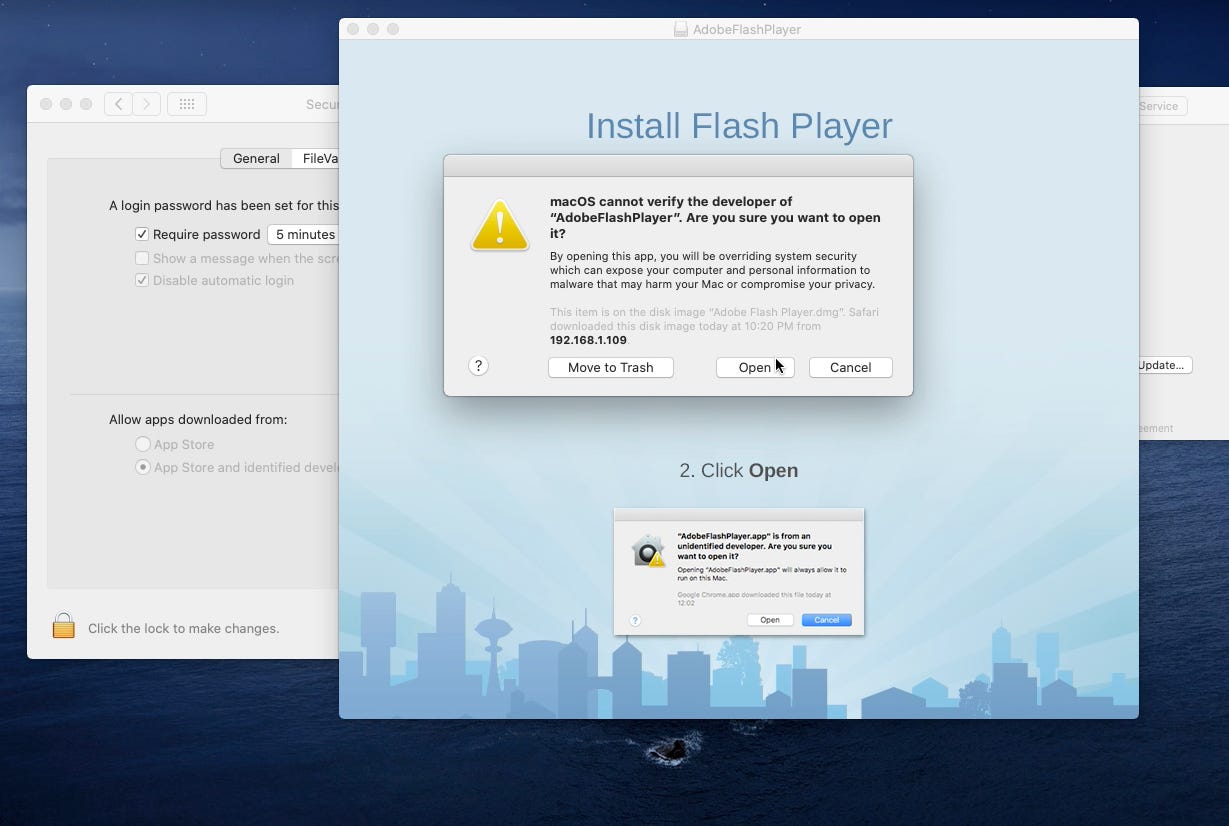
Task: Open help via the dialog's question mark button
Action: 478,366
